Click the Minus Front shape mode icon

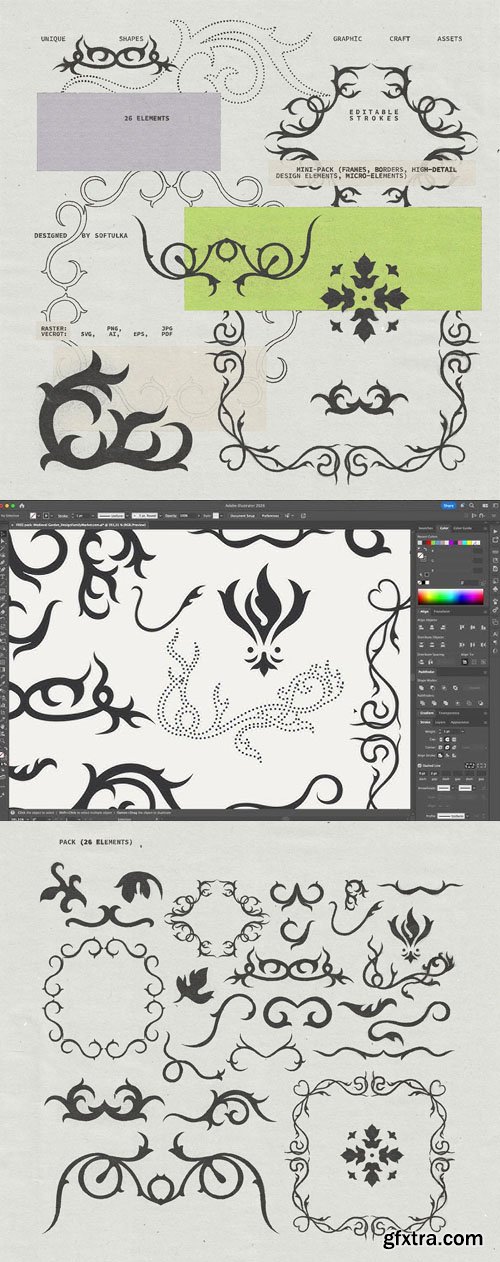[x=433, y=688]
